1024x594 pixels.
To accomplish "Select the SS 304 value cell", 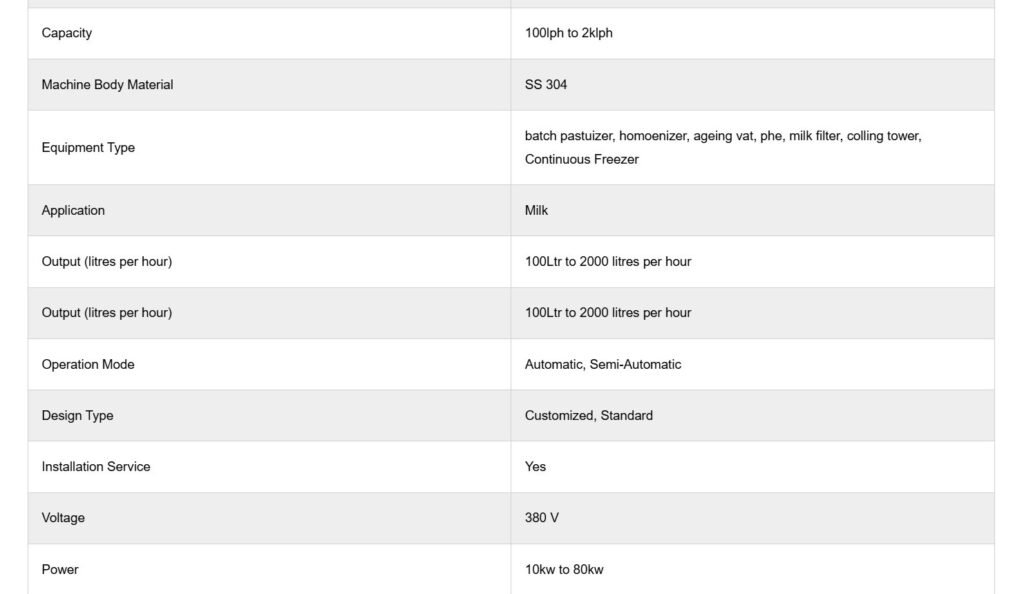I will click(546, 85).
